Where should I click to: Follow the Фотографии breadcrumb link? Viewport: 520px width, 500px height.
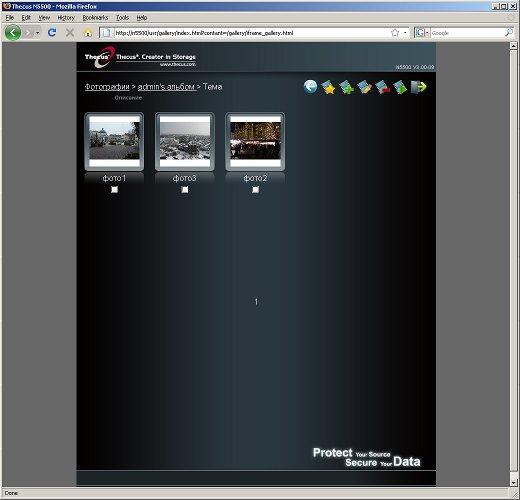[107, 87]
